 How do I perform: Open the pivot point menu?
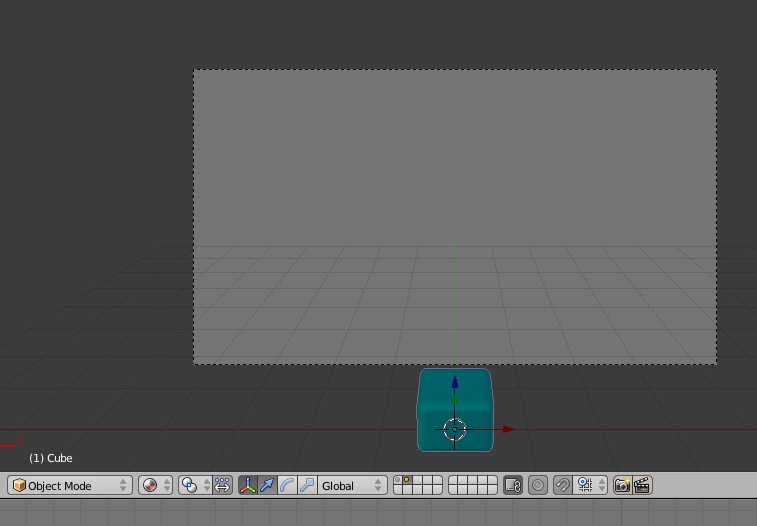pyautogui.click(x=195, y=485)
